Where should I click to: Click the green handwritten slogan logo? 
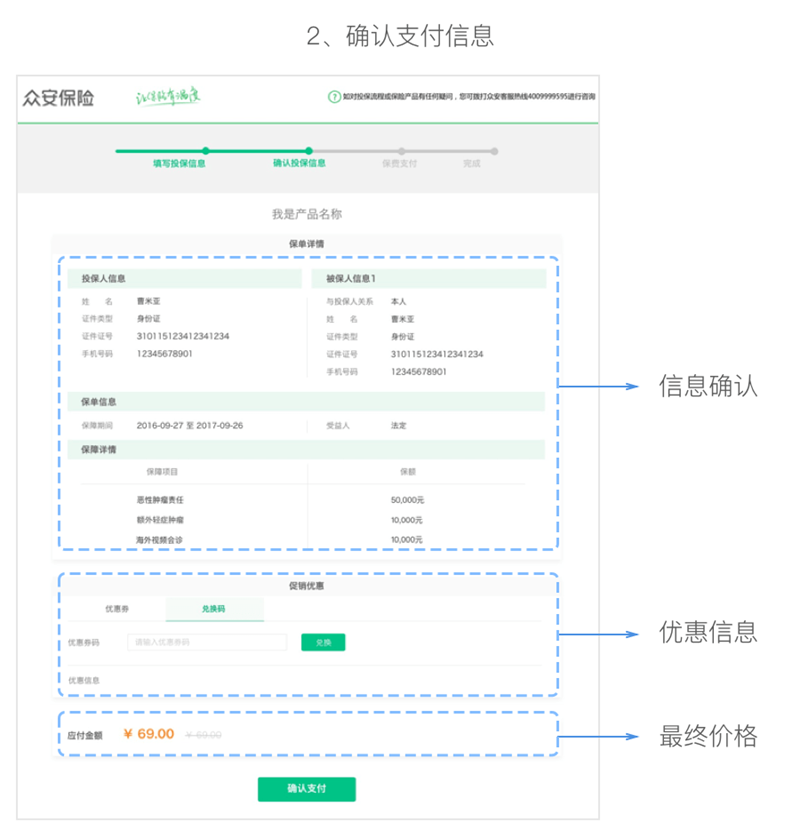[x=168, y=97]
